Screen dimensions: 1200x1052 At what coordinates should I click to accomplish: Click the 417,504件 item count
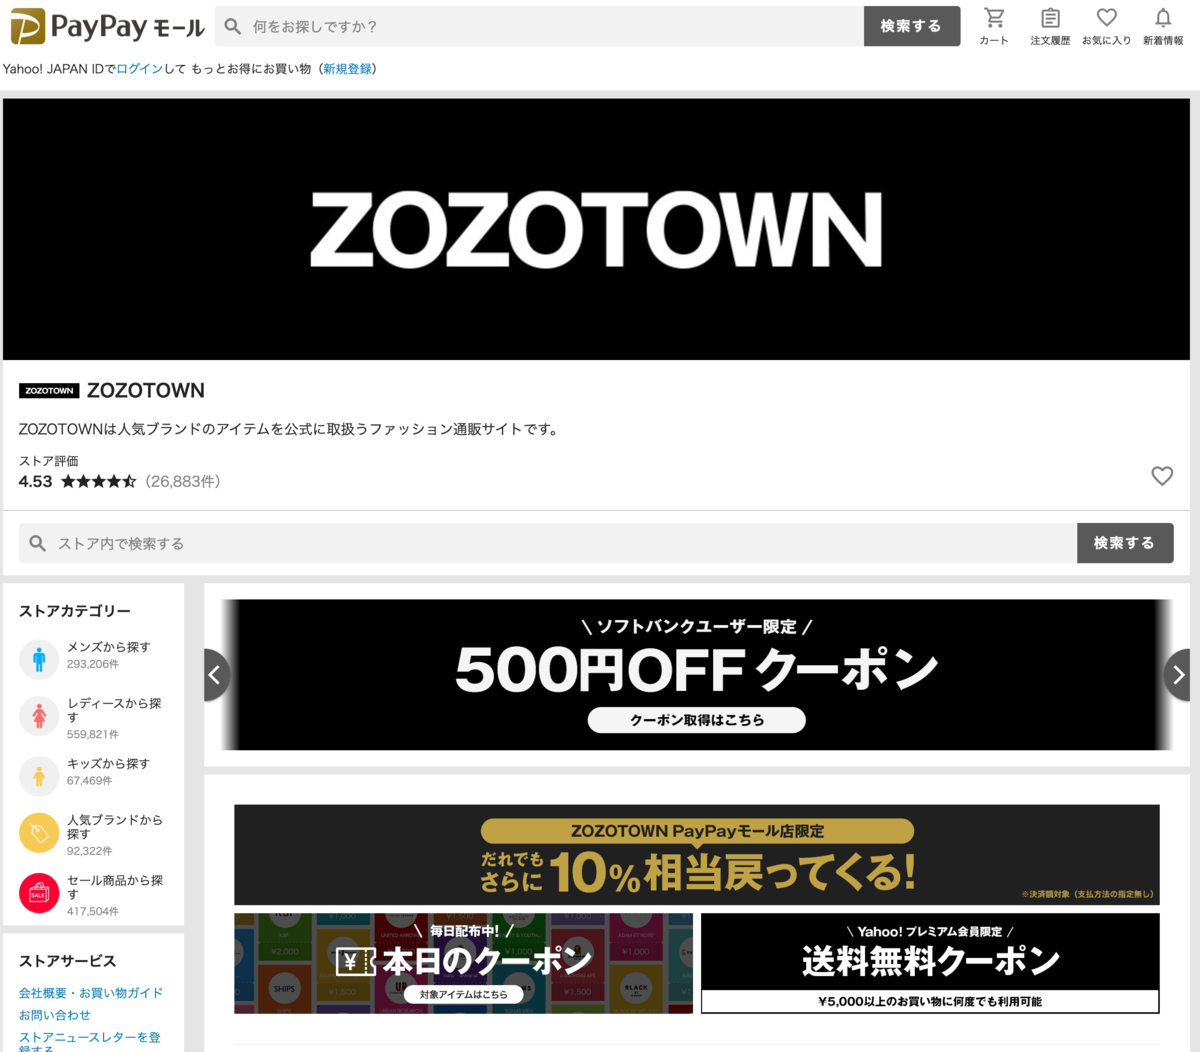[x=93, y=911]
